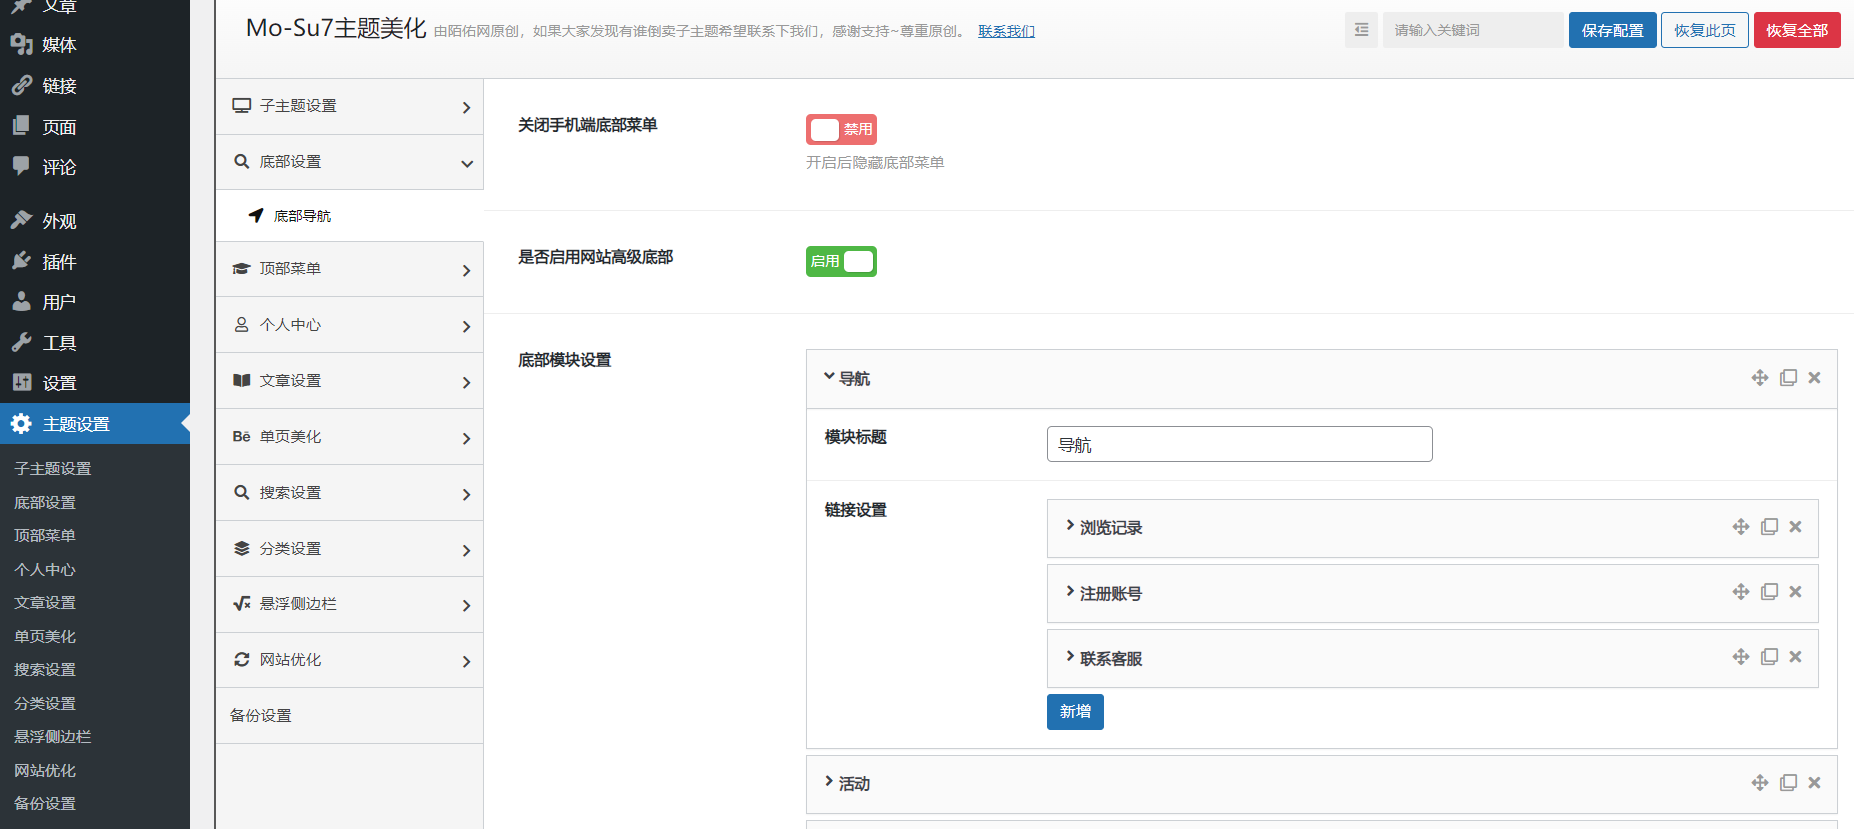The width and height of the screenshot is (1854, 829).
Task: Open 插件 in the WordPress admin menu
Action: click(59, 262)
